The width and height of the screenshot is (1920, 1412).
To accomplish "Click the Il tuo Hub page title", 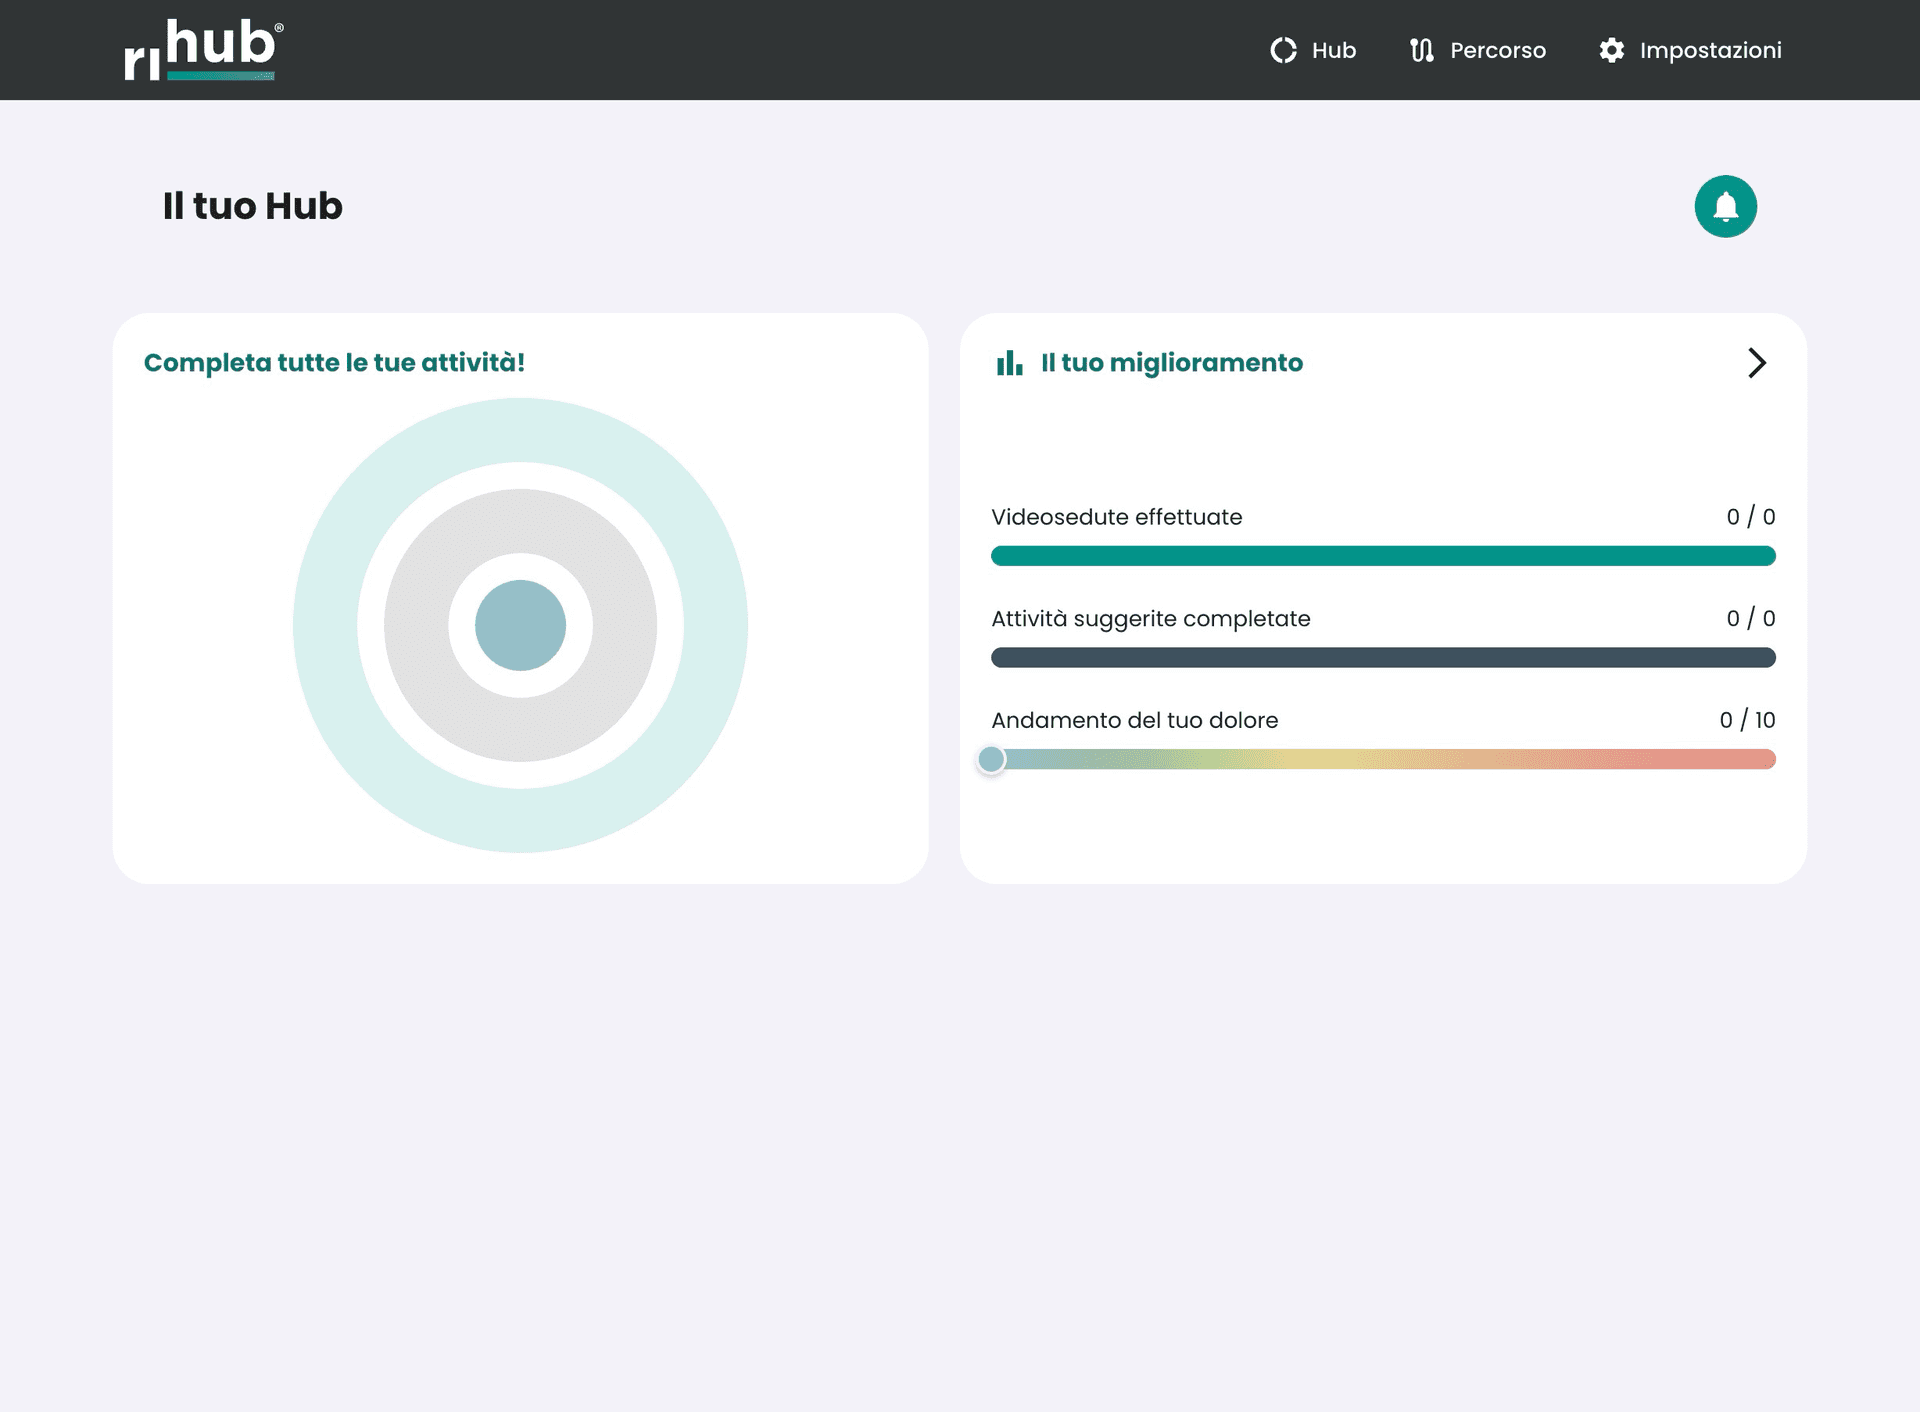I will tap(252, 206).
